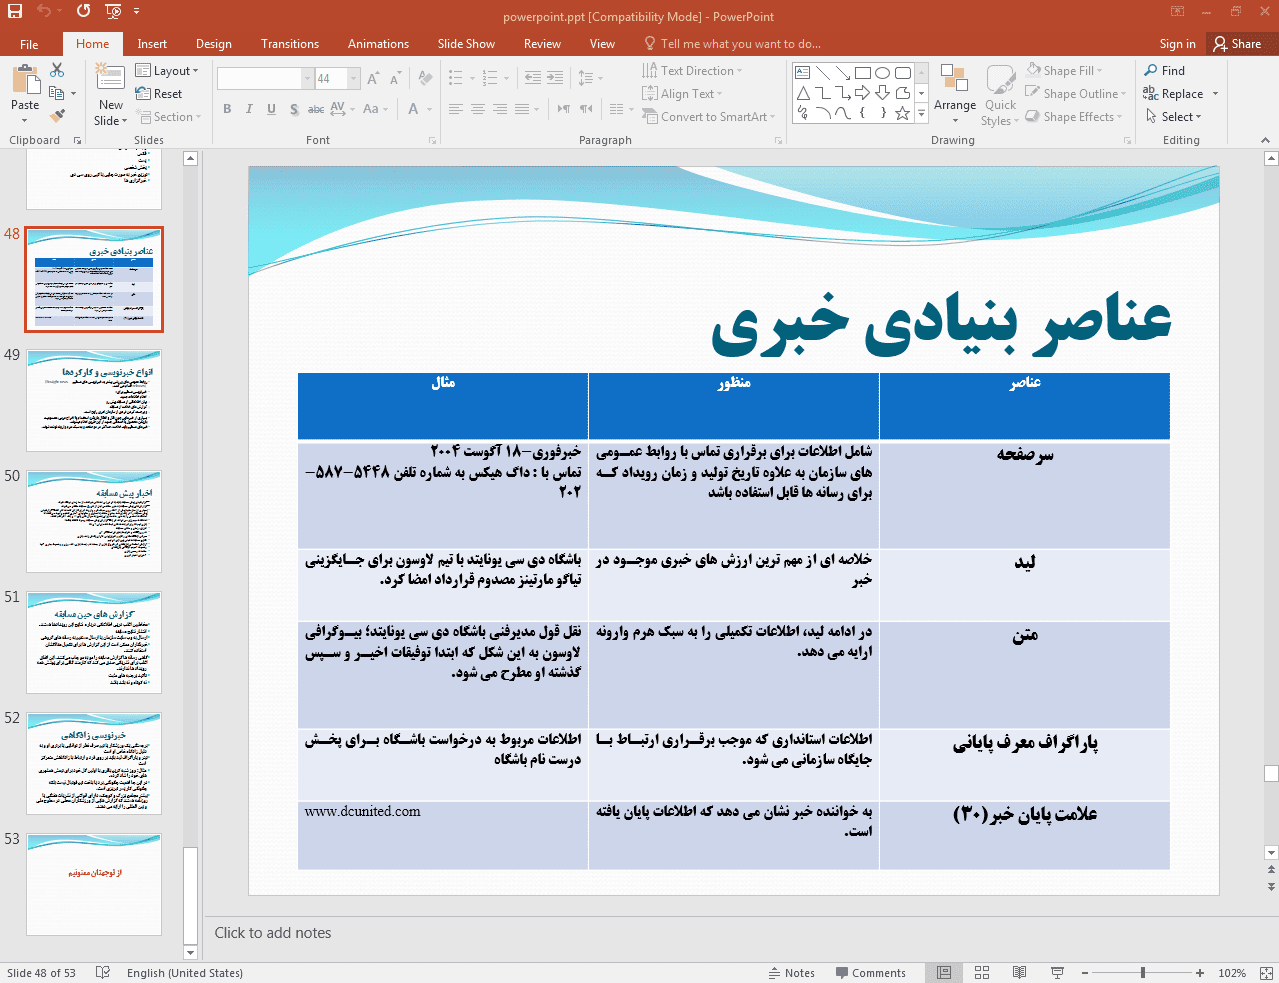Toggle Comments pane in status bar
The width and height of the screenshot is (1279, 983).
[870, 972]
